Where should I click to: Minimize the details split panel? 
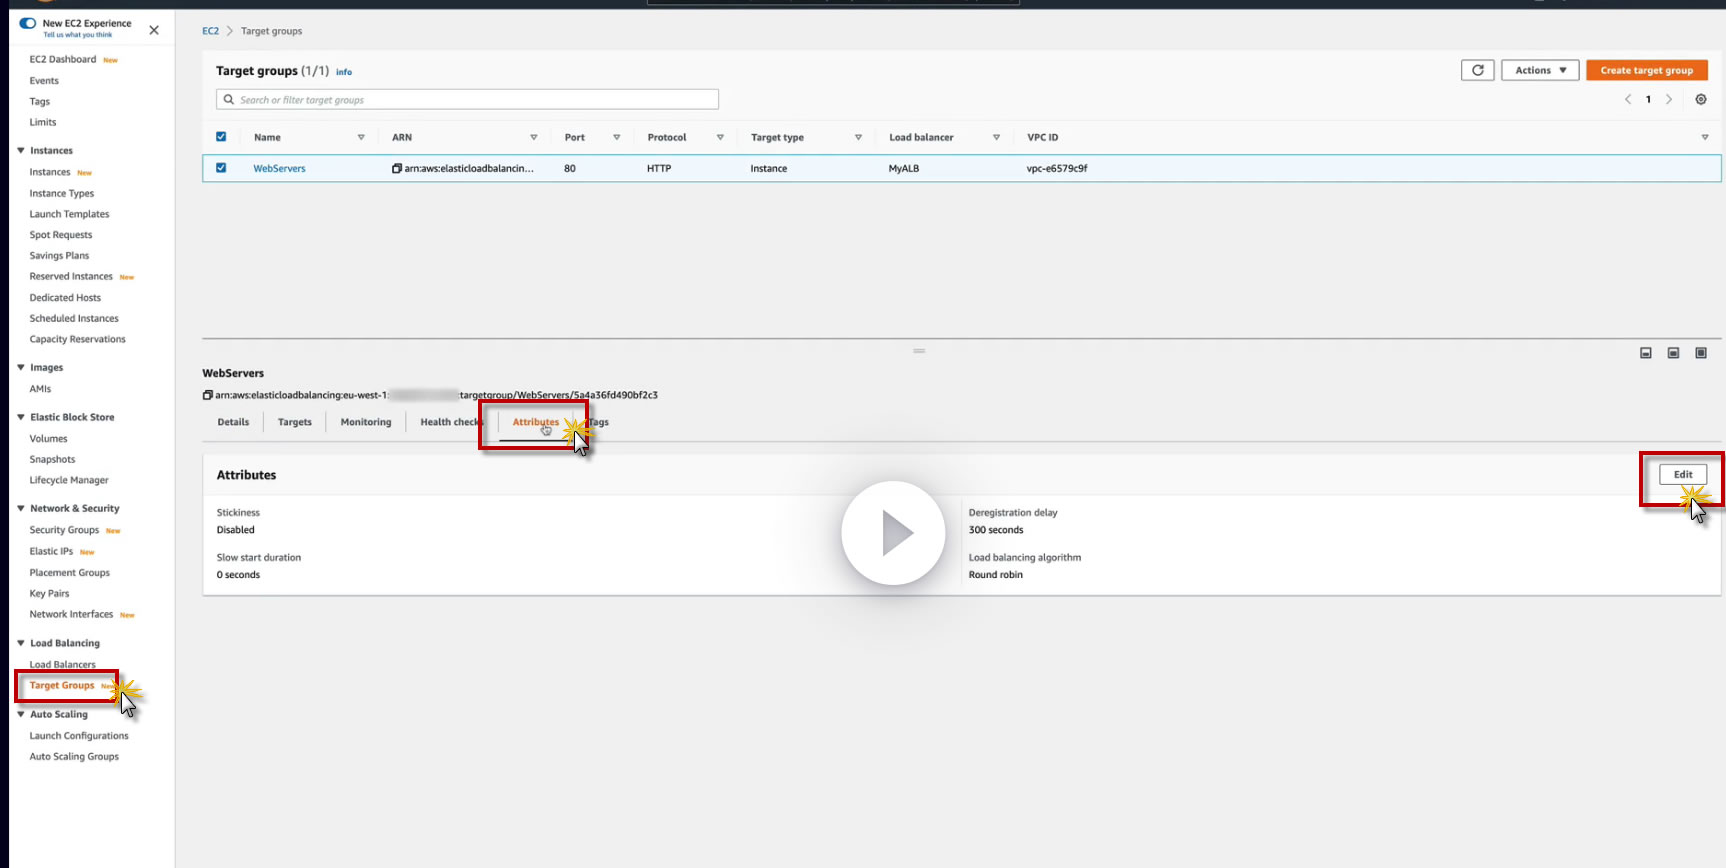(x=1646, y=353)
